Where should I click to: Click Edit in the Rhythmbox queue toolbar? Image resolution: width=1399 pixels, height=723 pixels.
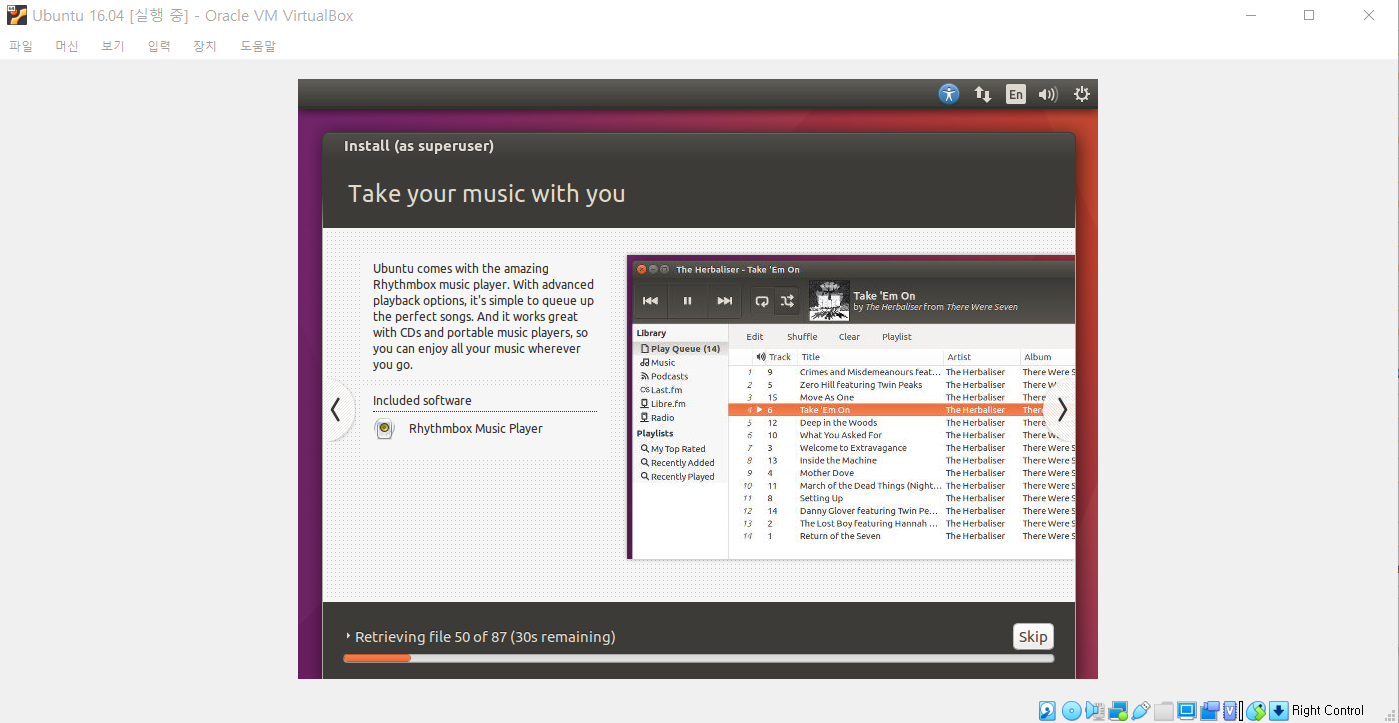(x=755, y=337)
